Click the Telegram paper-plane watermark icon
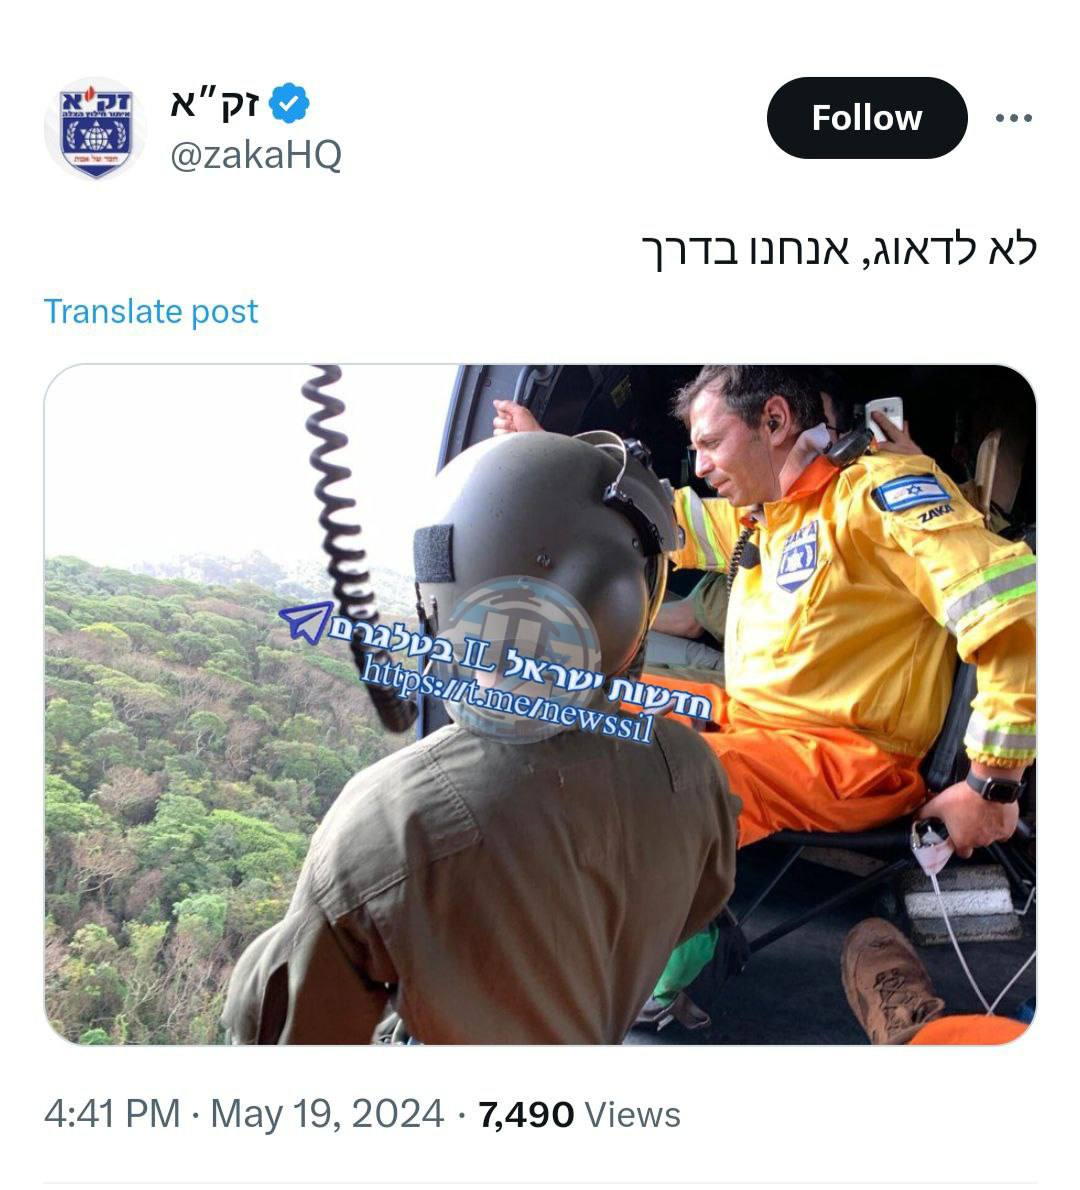The height and width of the screenshot is (1190, 1080). (x=307, y=622)
